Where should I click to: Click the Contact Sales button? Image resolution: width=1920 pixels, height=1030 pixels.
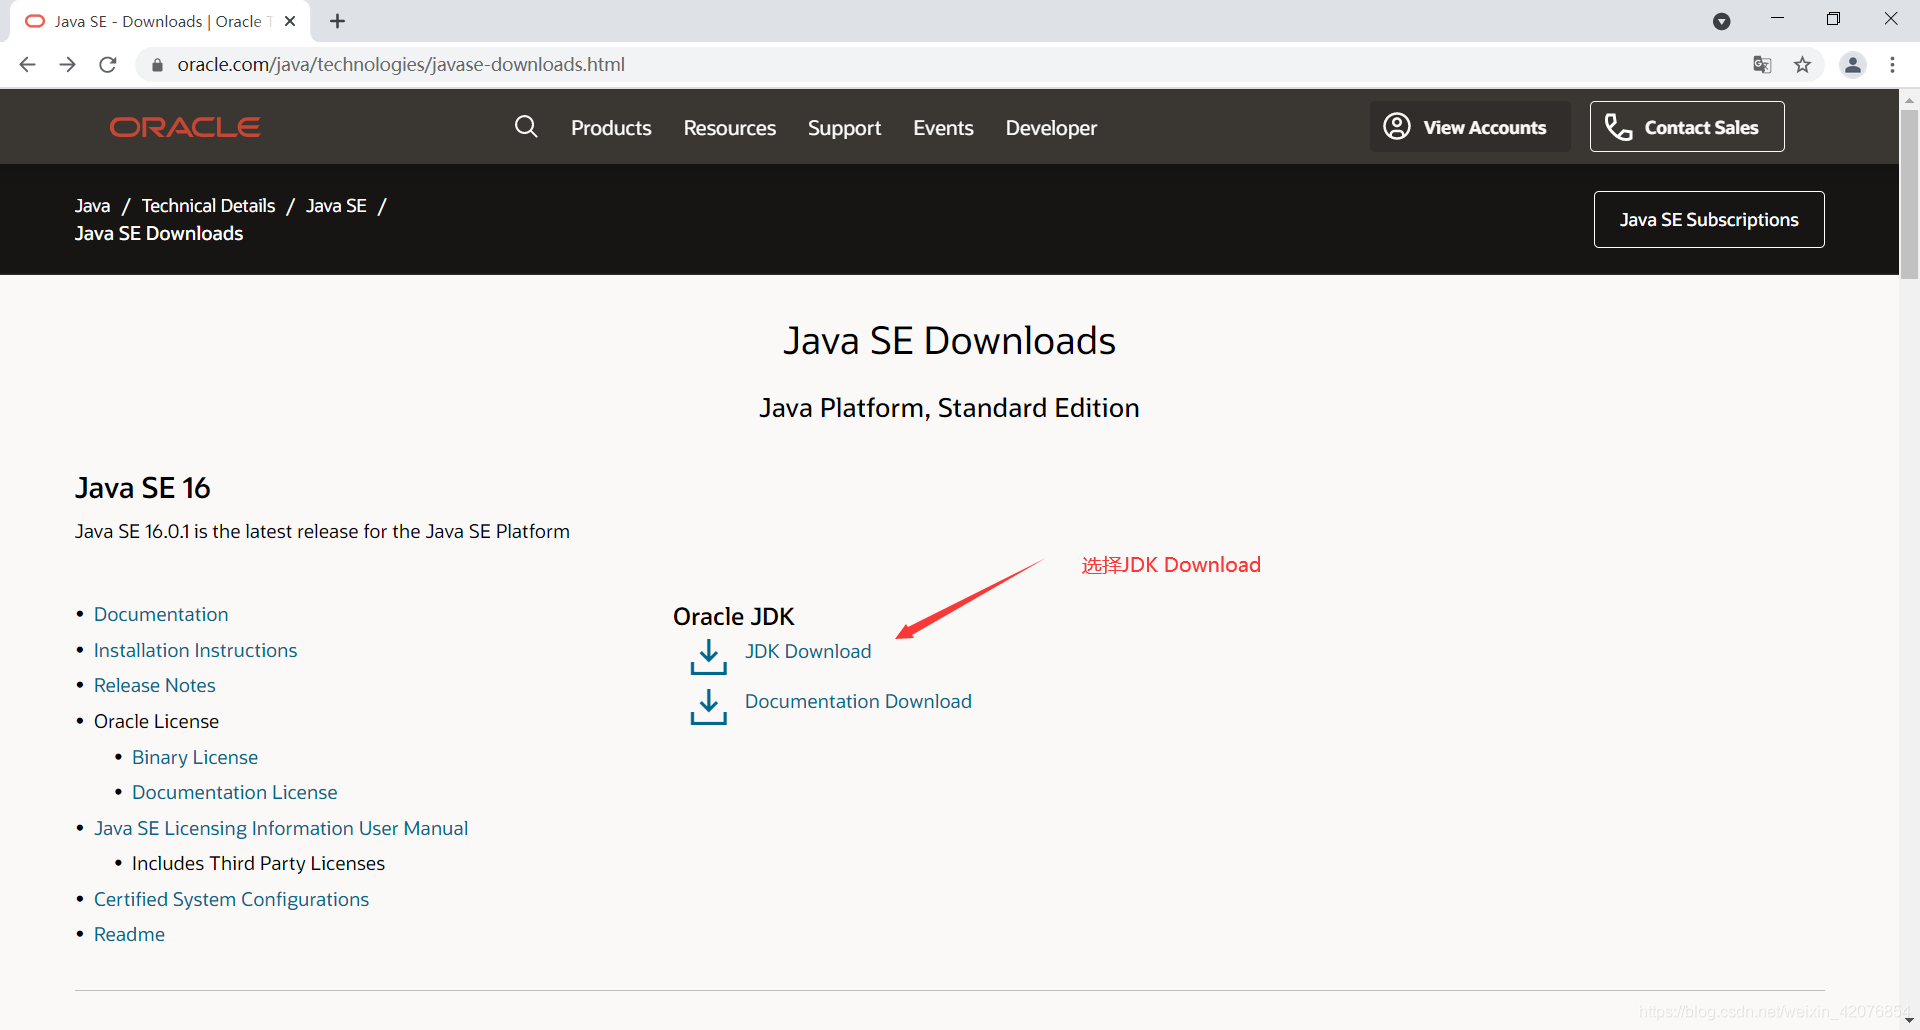point(1687,127)
